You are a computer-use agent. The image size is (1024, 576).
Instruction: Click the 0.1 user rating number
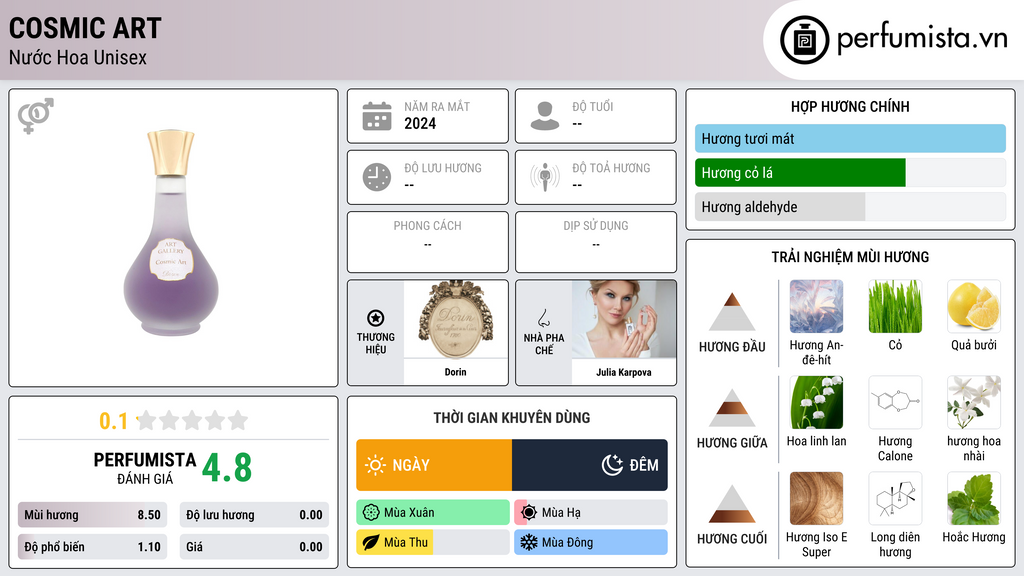point(113,421)
